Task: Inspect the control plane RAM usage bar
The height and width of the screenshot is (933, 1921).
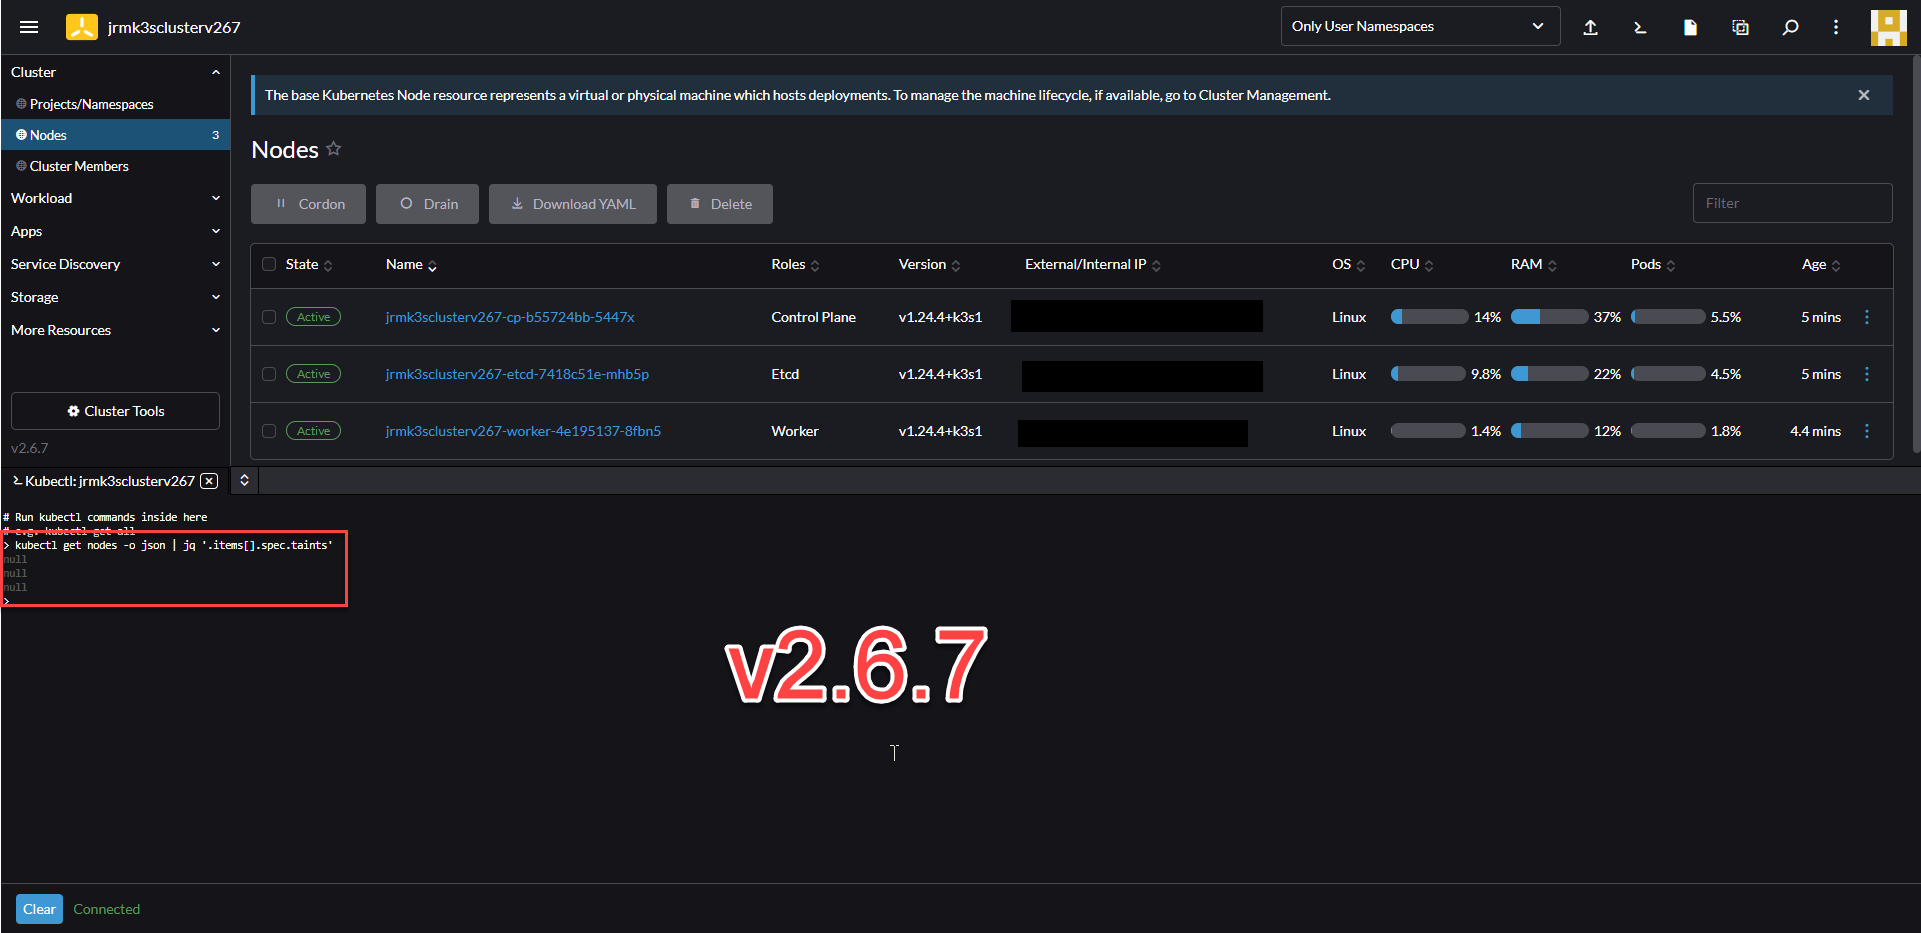Action: (x=1549, y=317)
